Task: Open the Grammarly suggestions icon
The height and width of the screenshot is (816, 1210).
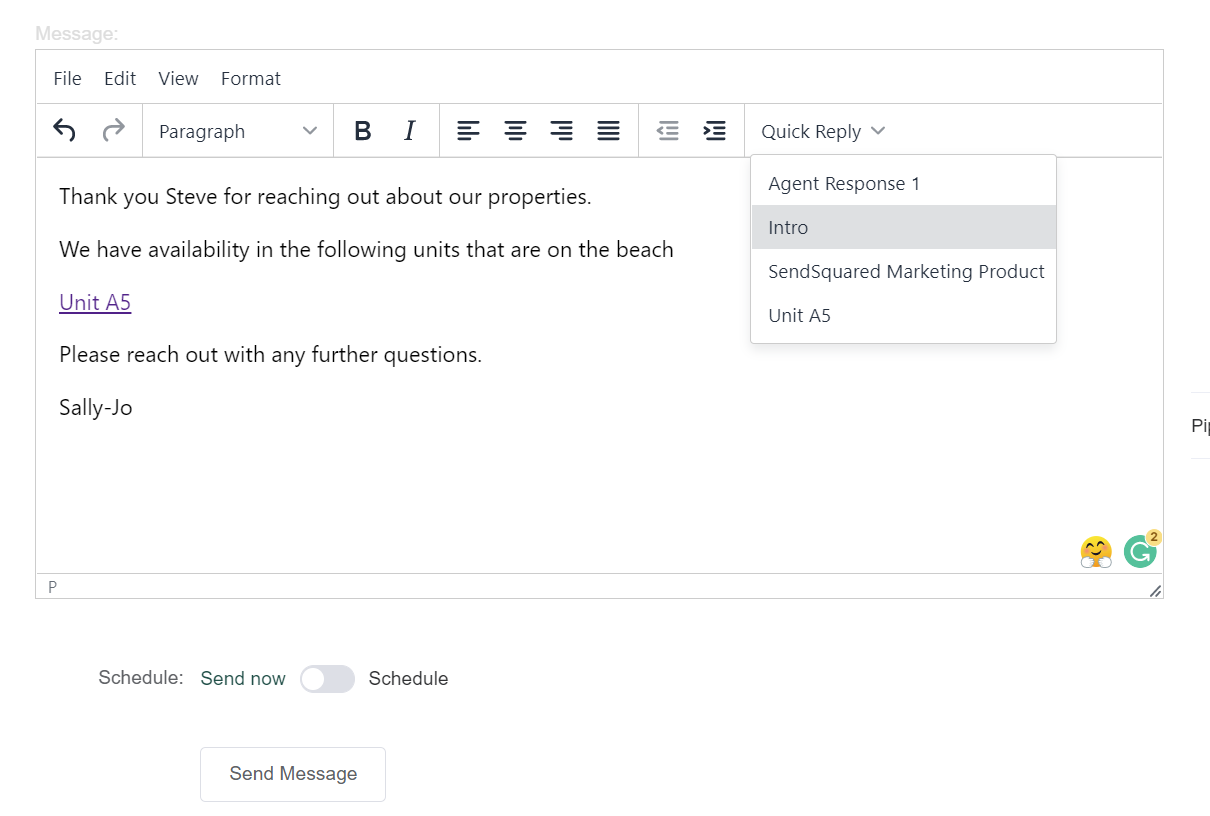Action: pos(1140,551)
